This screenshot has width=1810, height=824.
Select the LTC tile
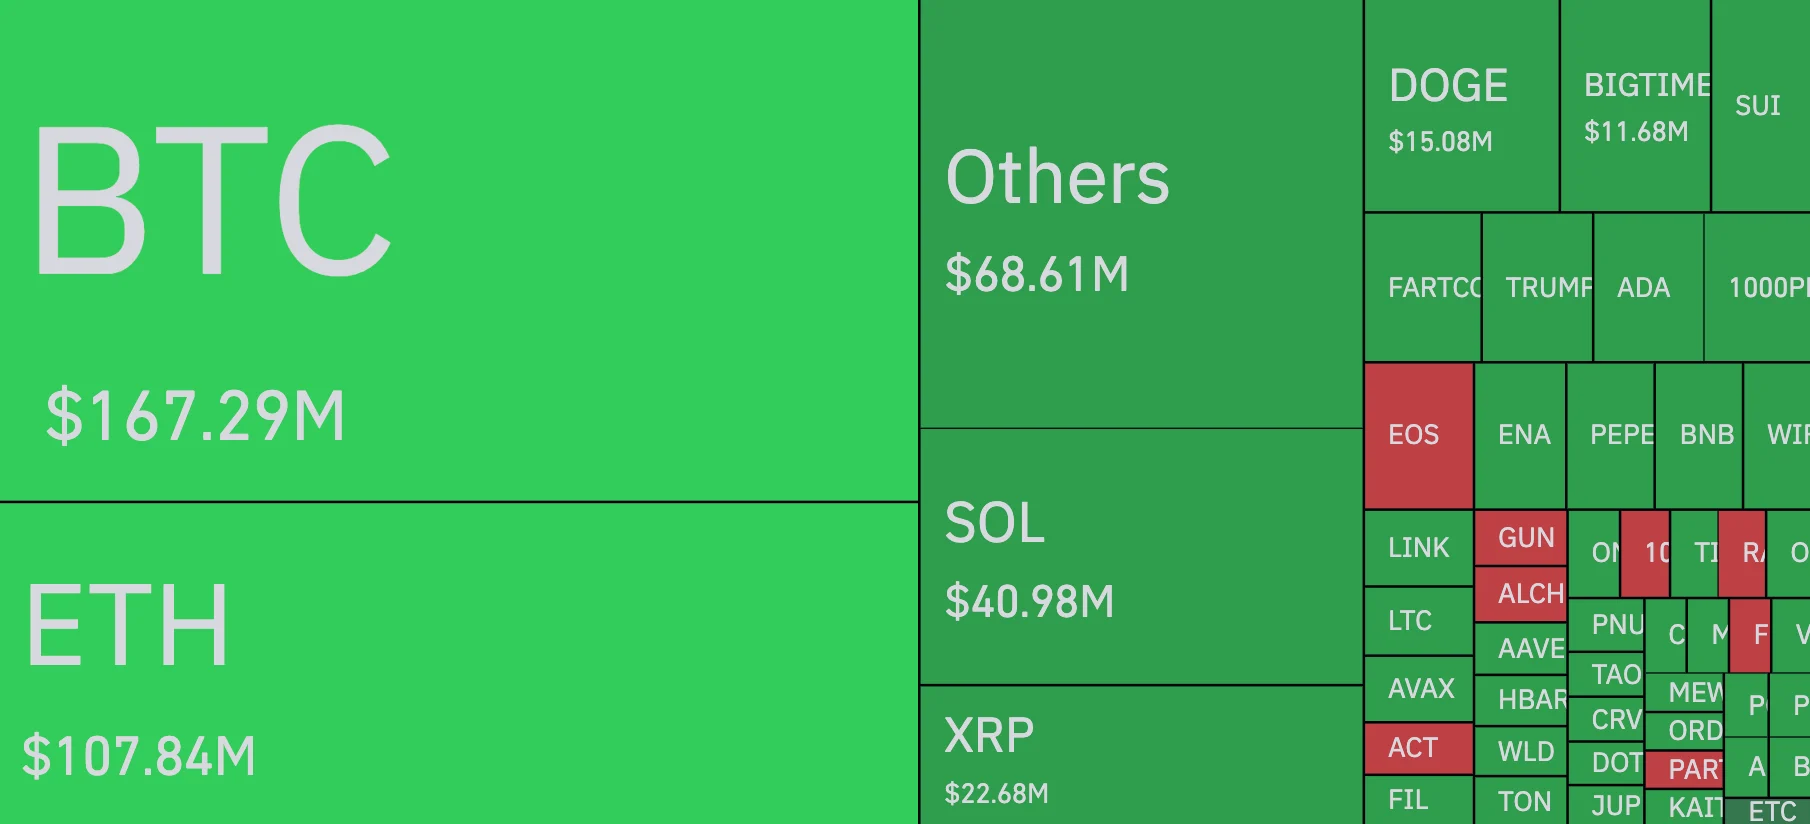coord(1418,621)
